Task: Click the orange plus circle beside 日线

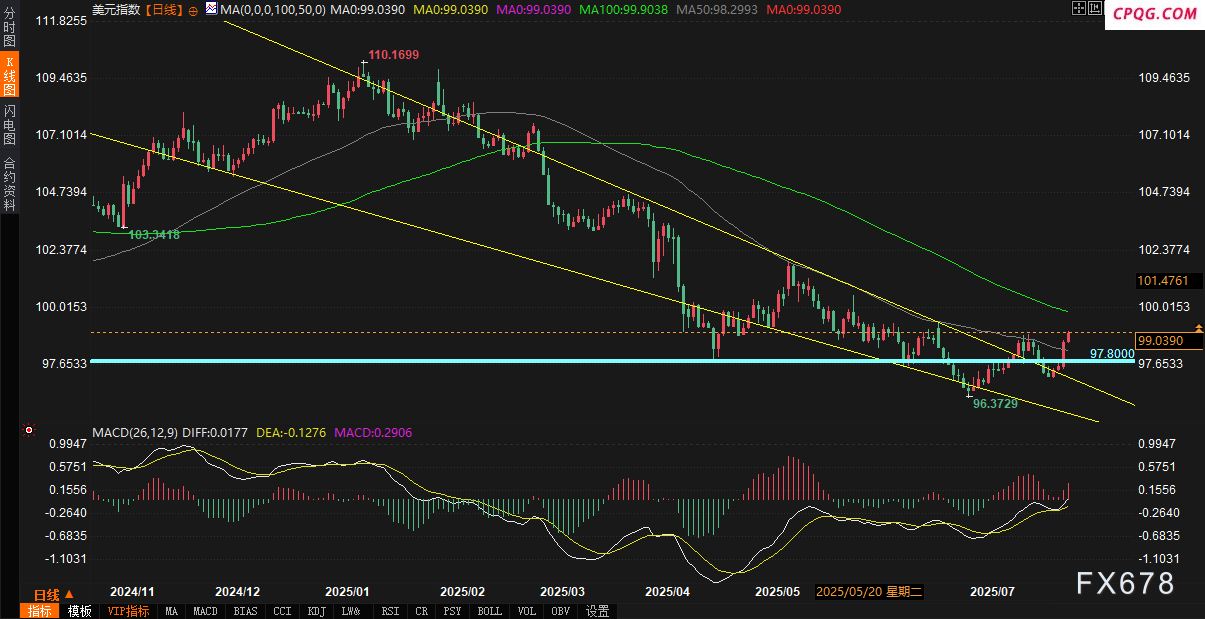Action: 193,9
